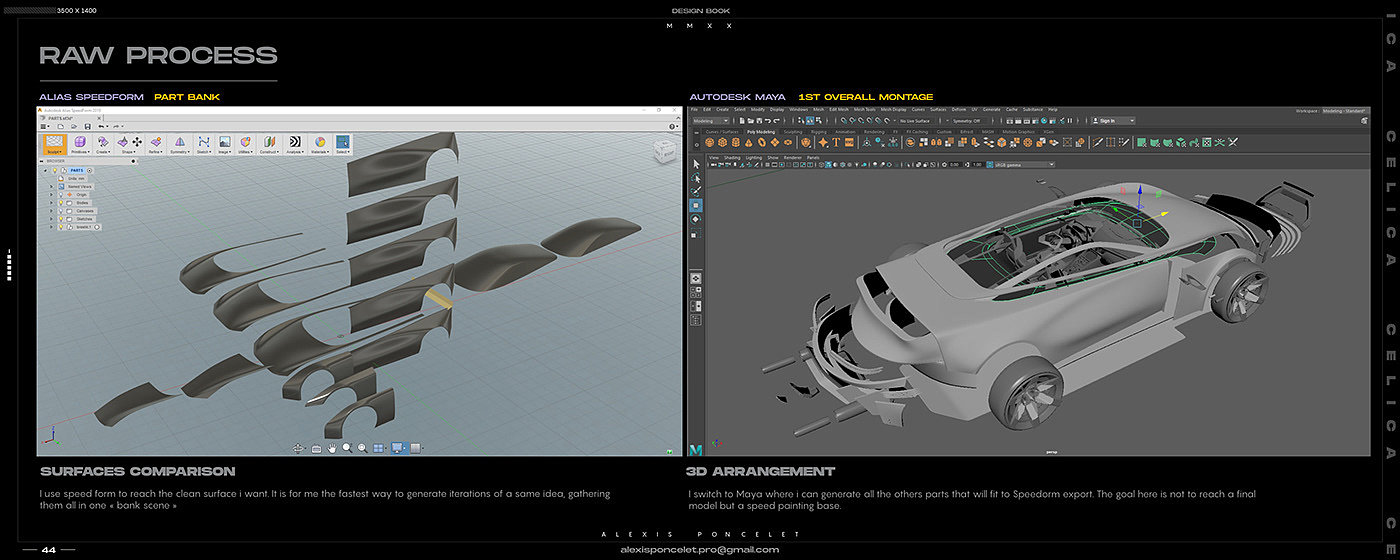Toggle visibility bulb for Sketches folder
This screenshot has height=560, width=1400.
60,219
